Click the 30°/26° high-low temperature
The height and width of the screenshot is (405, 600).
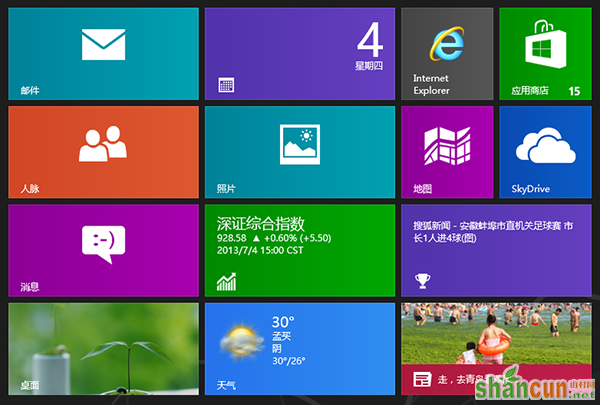pyautogui.click(x=289, y=361)
